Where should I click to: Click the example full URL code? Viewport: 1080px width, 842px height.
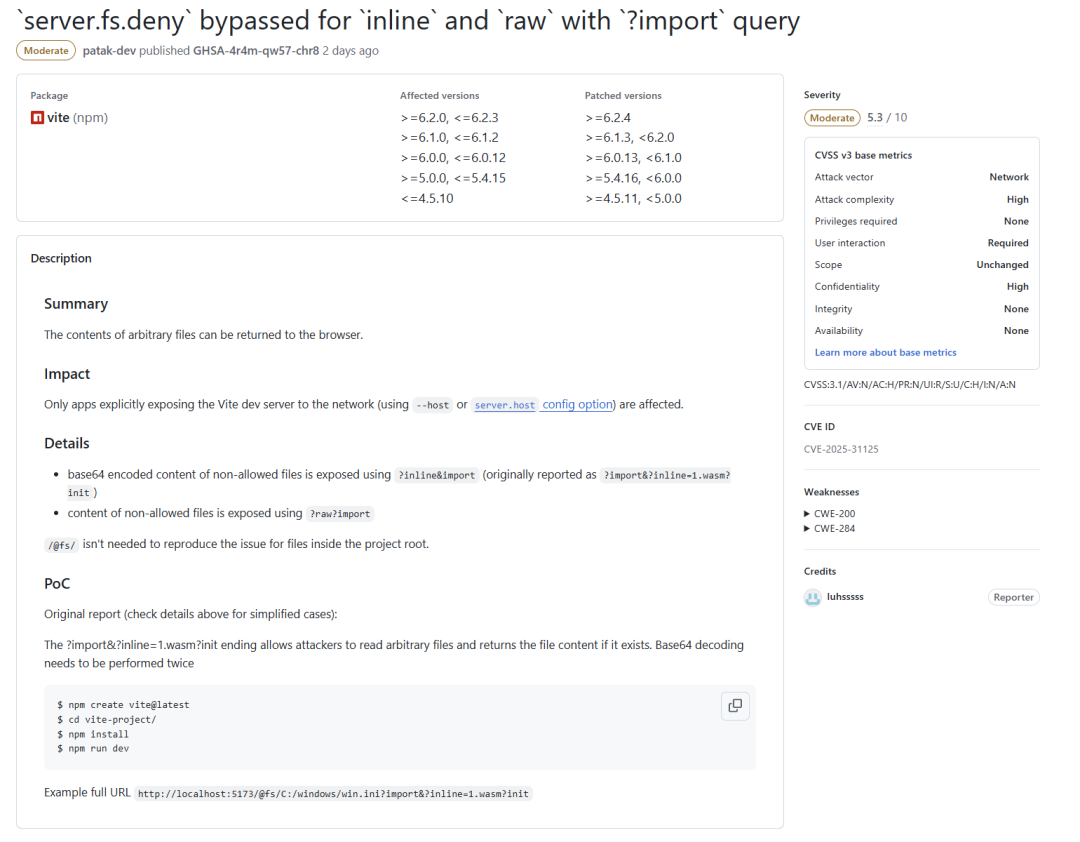[x=333, y=794]
